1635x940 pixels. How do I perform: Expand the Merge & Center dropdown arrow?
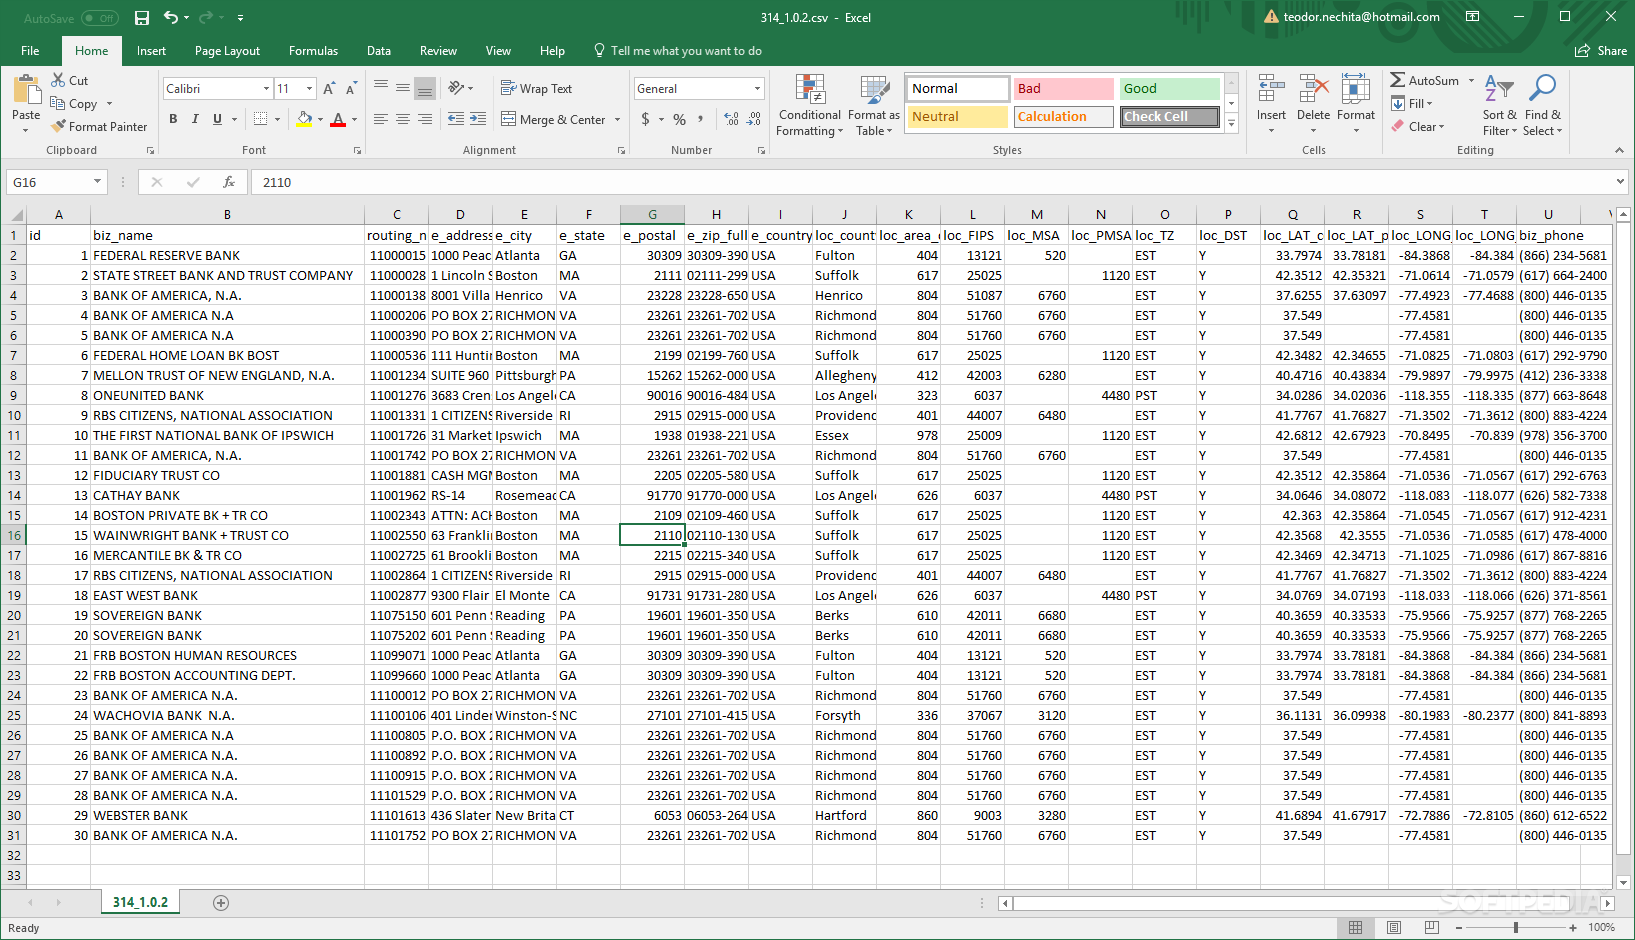617,120
